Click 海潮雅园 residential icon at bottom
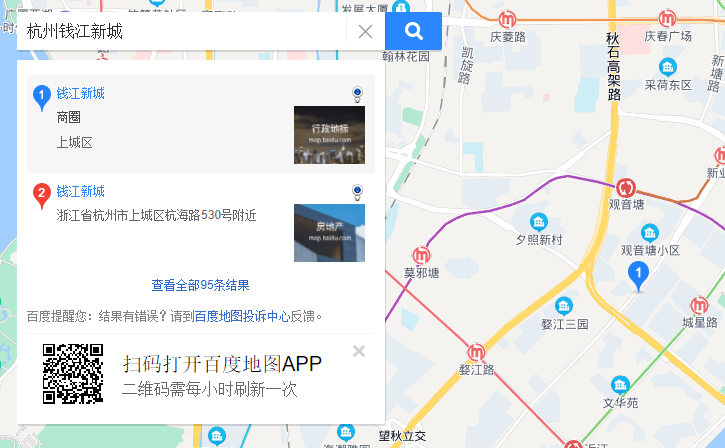The width and height of the screenshot is (725, 448). tap(345, 433)
